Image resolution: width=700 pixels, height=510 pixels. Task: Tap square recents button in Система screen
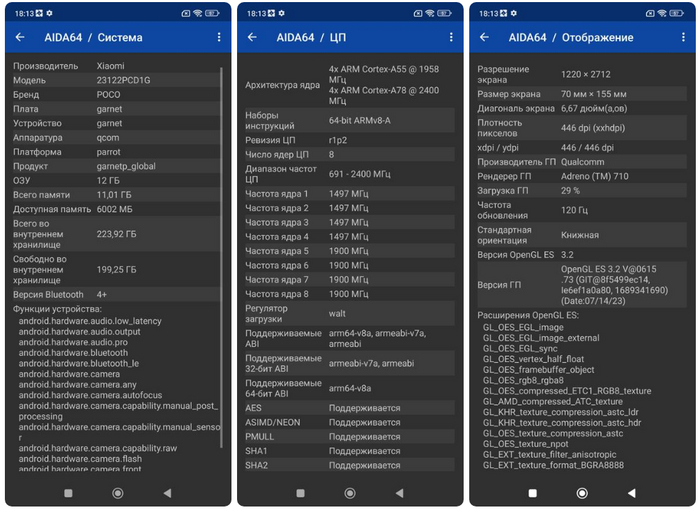tap(68, 493)
